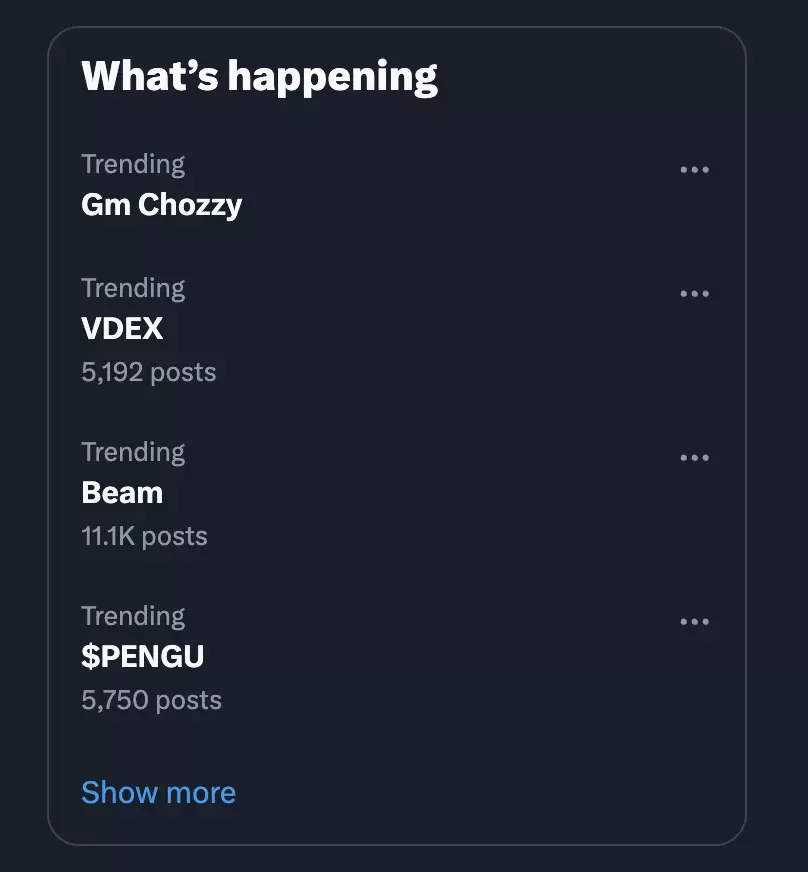Open more options for VDEX trend
808x872 pixels.
pos(694,294)
